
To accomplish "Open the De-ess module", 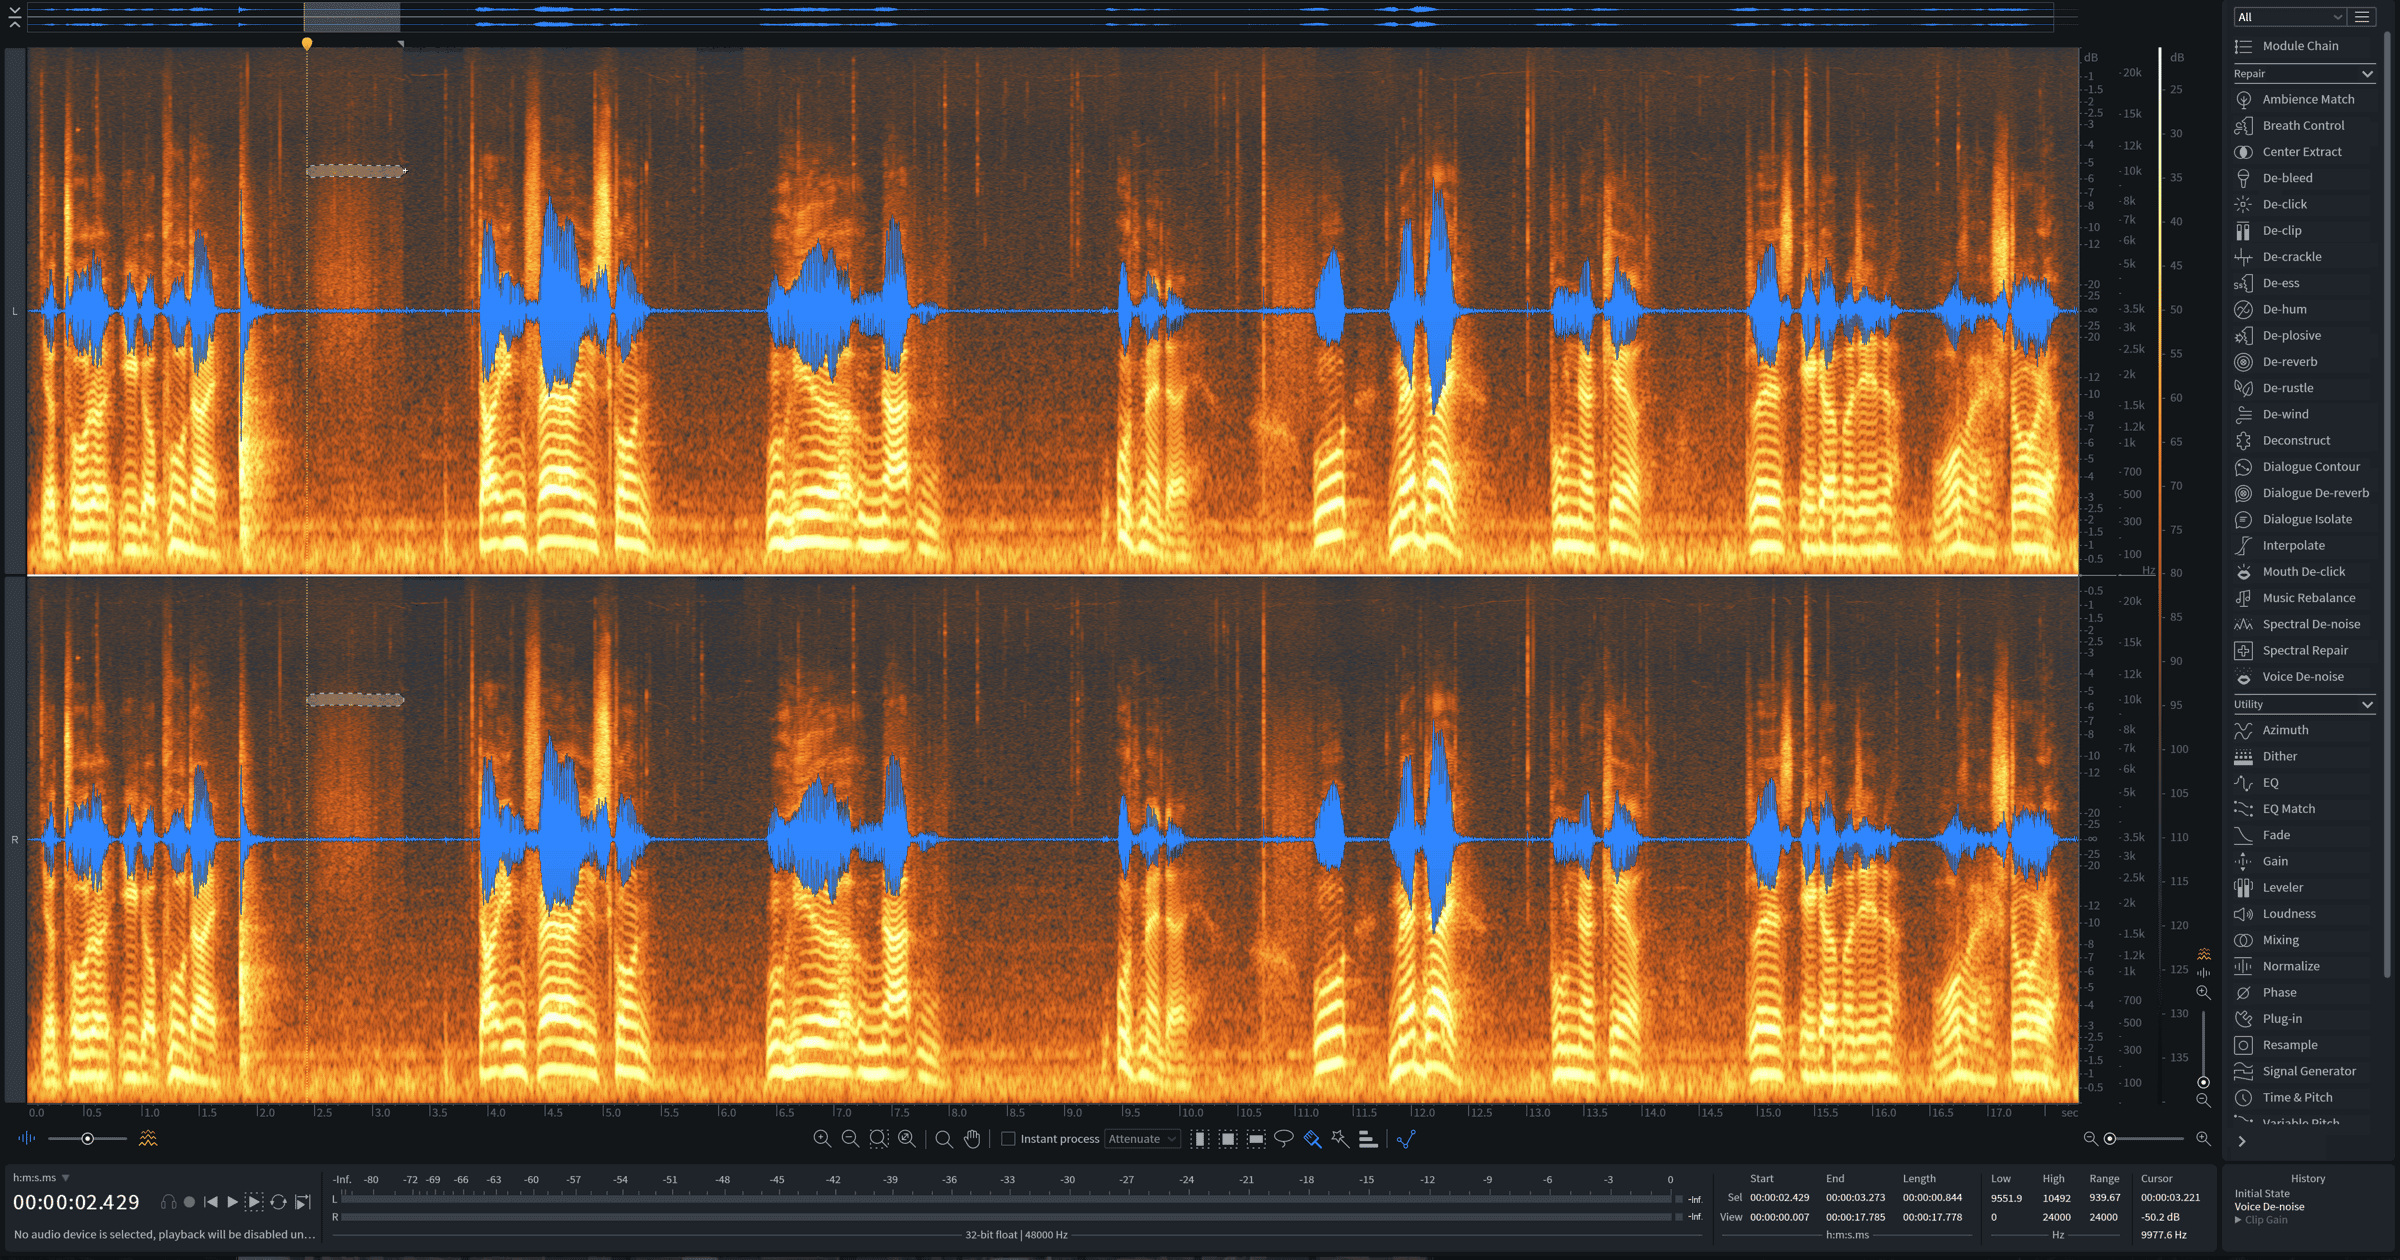I will (x=2303, y=283).
